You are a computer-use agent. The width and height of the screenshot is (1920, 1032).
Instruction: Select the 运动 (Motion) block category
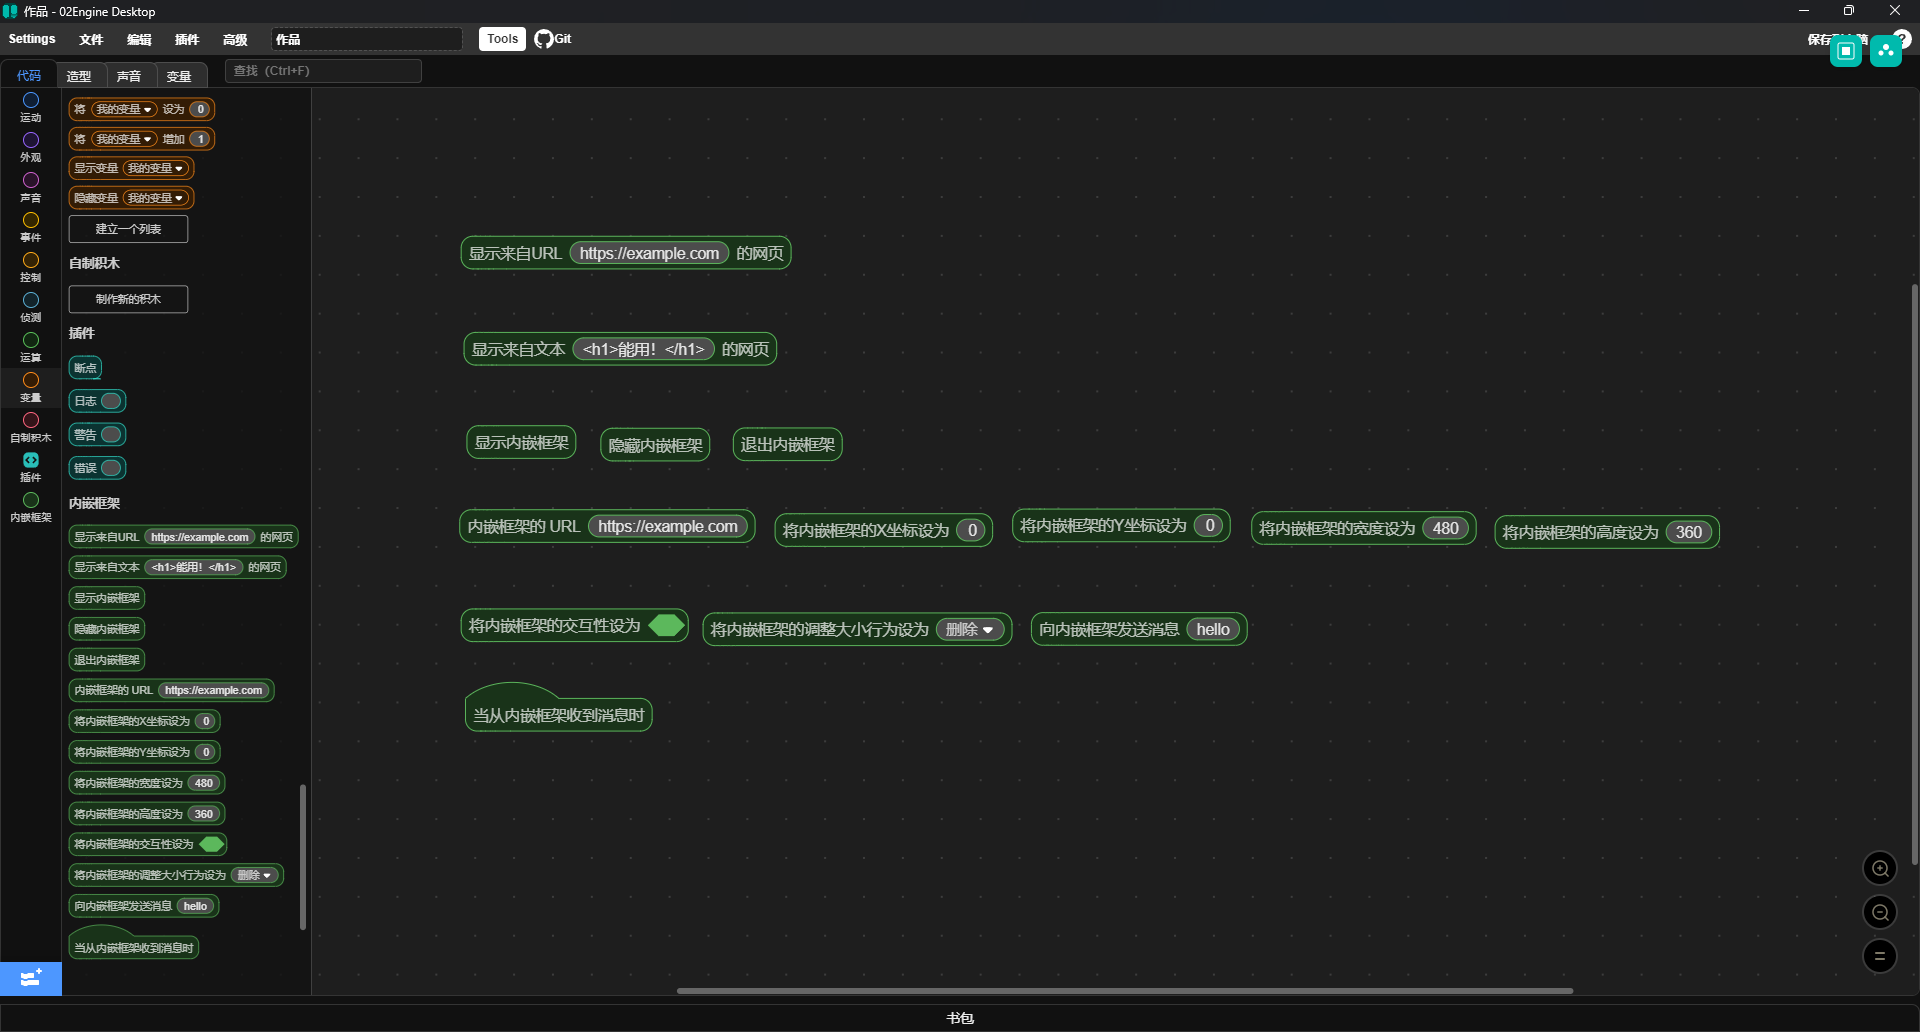click(31, 106)
